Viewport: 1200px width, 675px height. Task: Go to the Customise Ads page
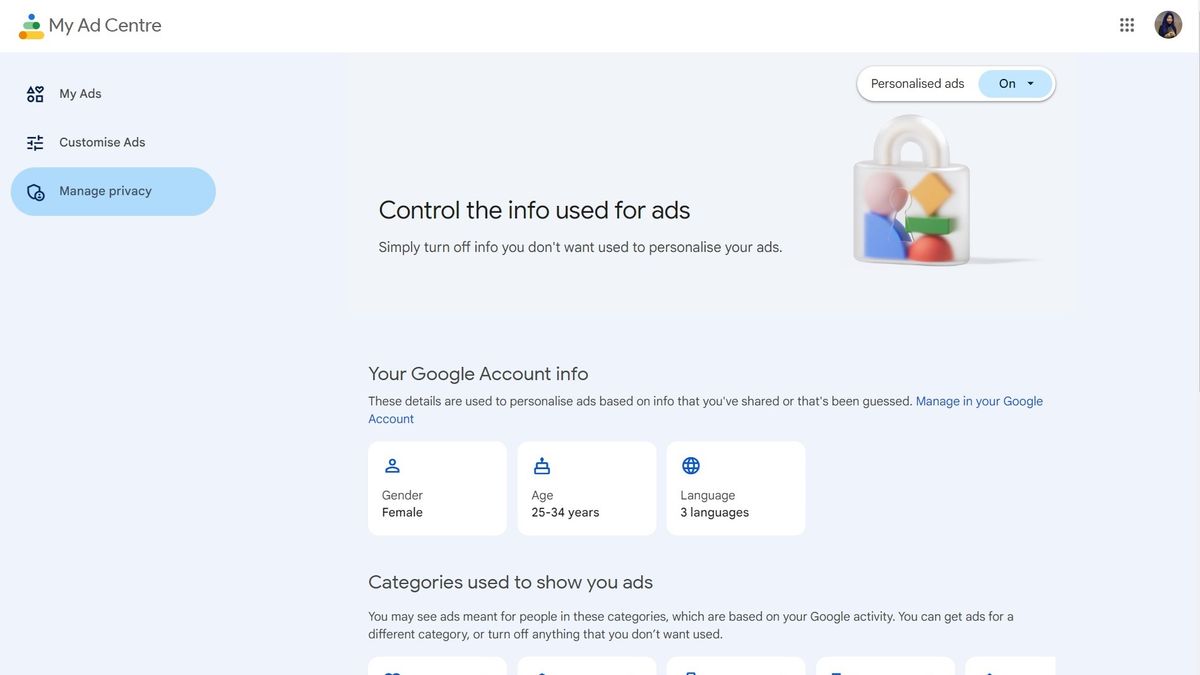(102, 141)
